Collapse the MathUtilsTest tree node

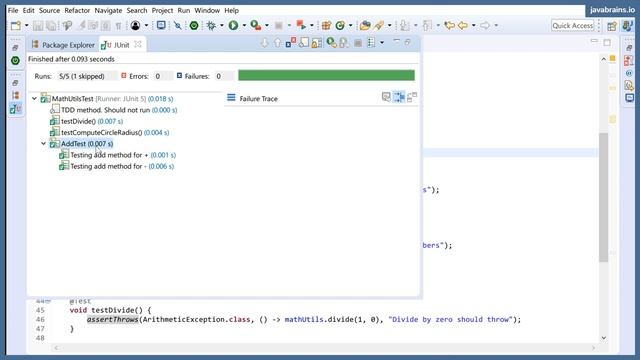click(34, 99)
